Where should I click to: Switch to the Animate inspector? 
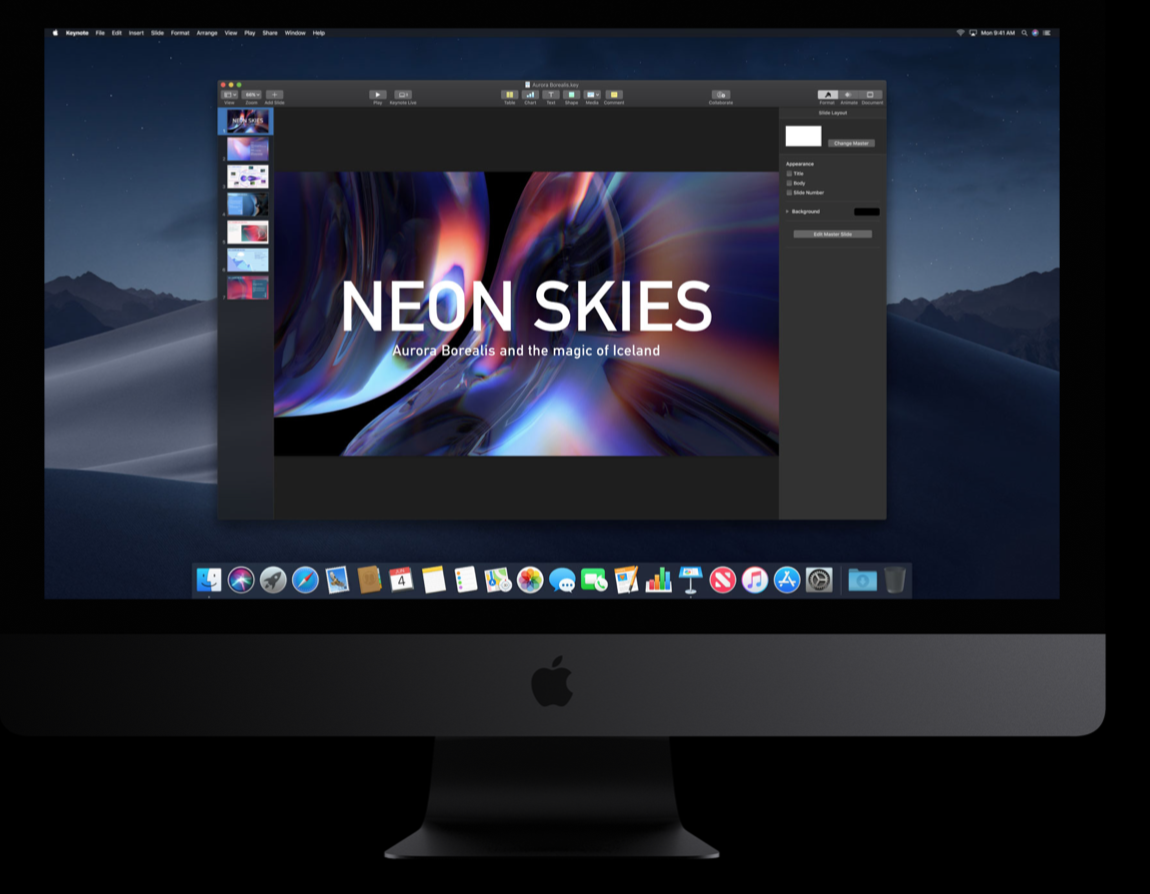849,95
